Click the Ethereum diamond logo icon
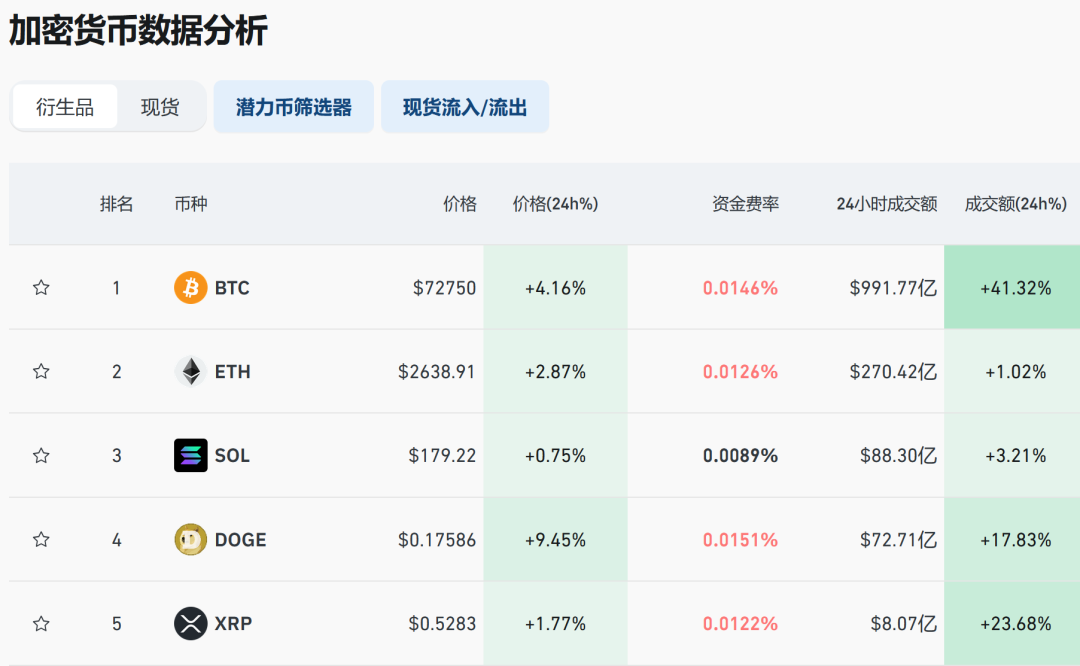Viewport: 1080px width, 666px height. pos(190,372)
